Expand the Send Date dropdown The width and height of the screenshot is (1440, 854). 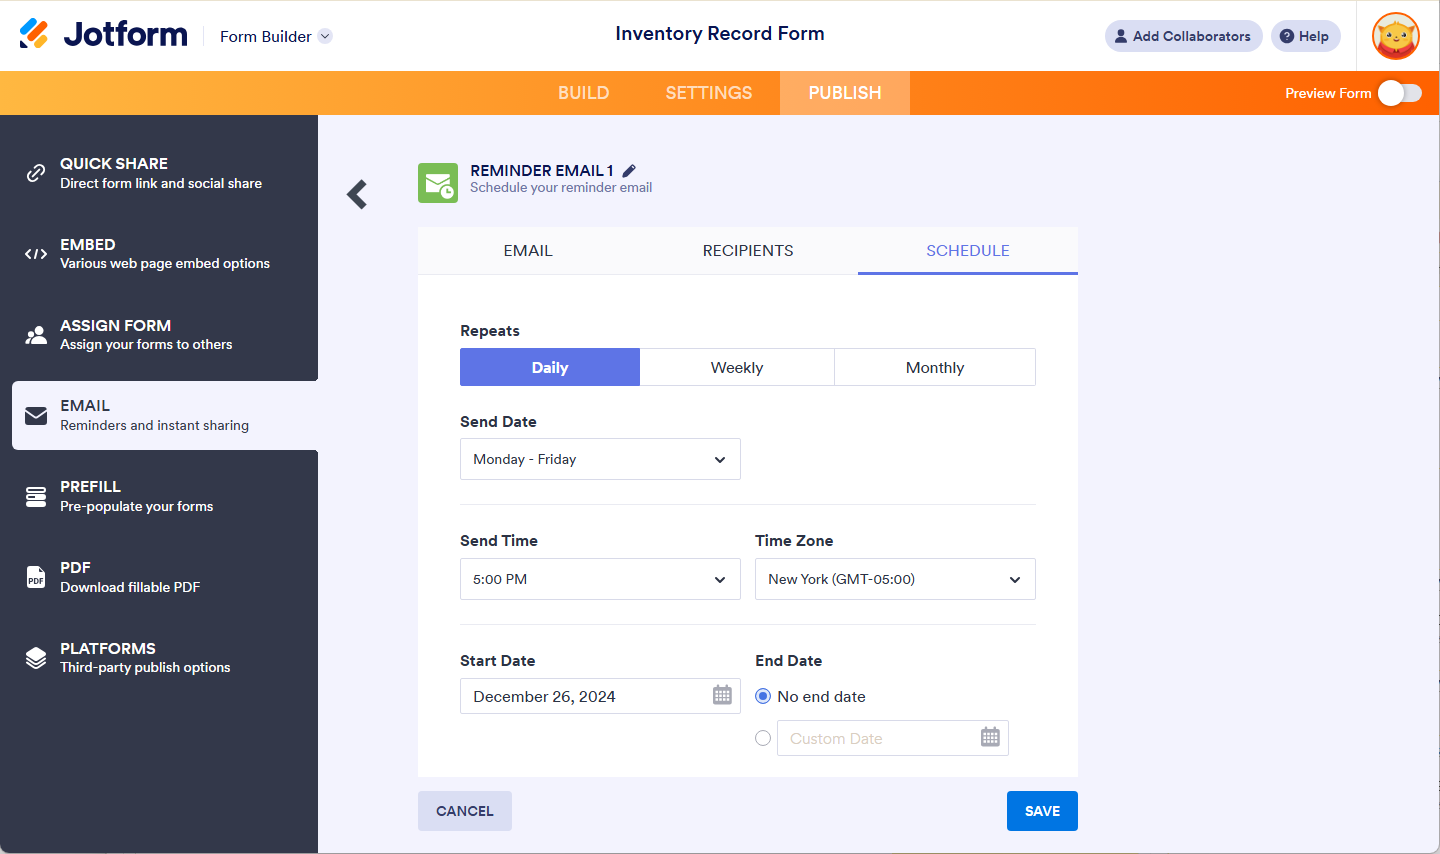click(600, 459)
